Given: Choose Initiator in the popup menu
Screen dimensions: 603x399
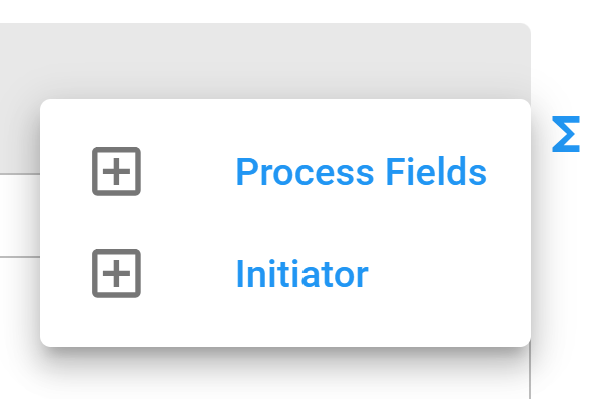Looking at the screenshot, I should (302, 274).
